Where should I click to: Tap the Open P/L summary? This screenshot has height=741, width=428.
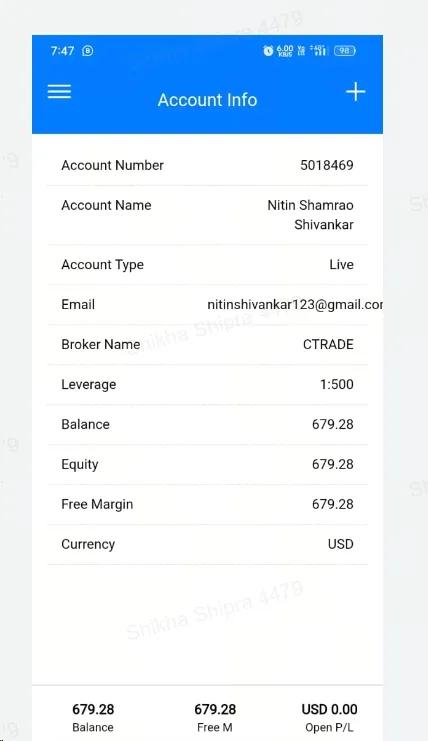pos(329,717)
